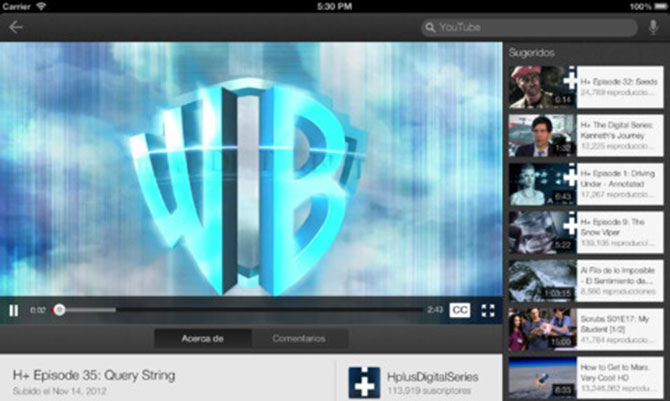Open H+ Episode 1: Driving Under title

coord(617,178)
